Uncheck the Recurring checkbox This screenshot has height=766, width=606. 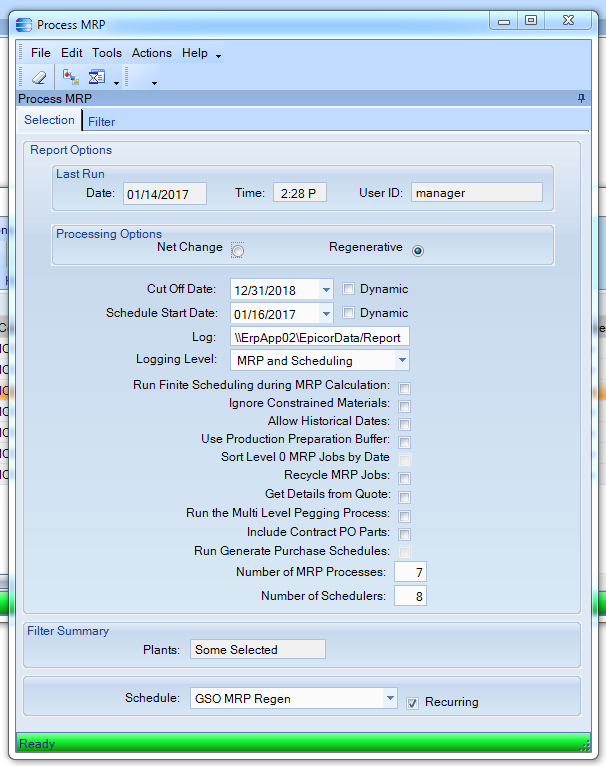tap(412, 703)
